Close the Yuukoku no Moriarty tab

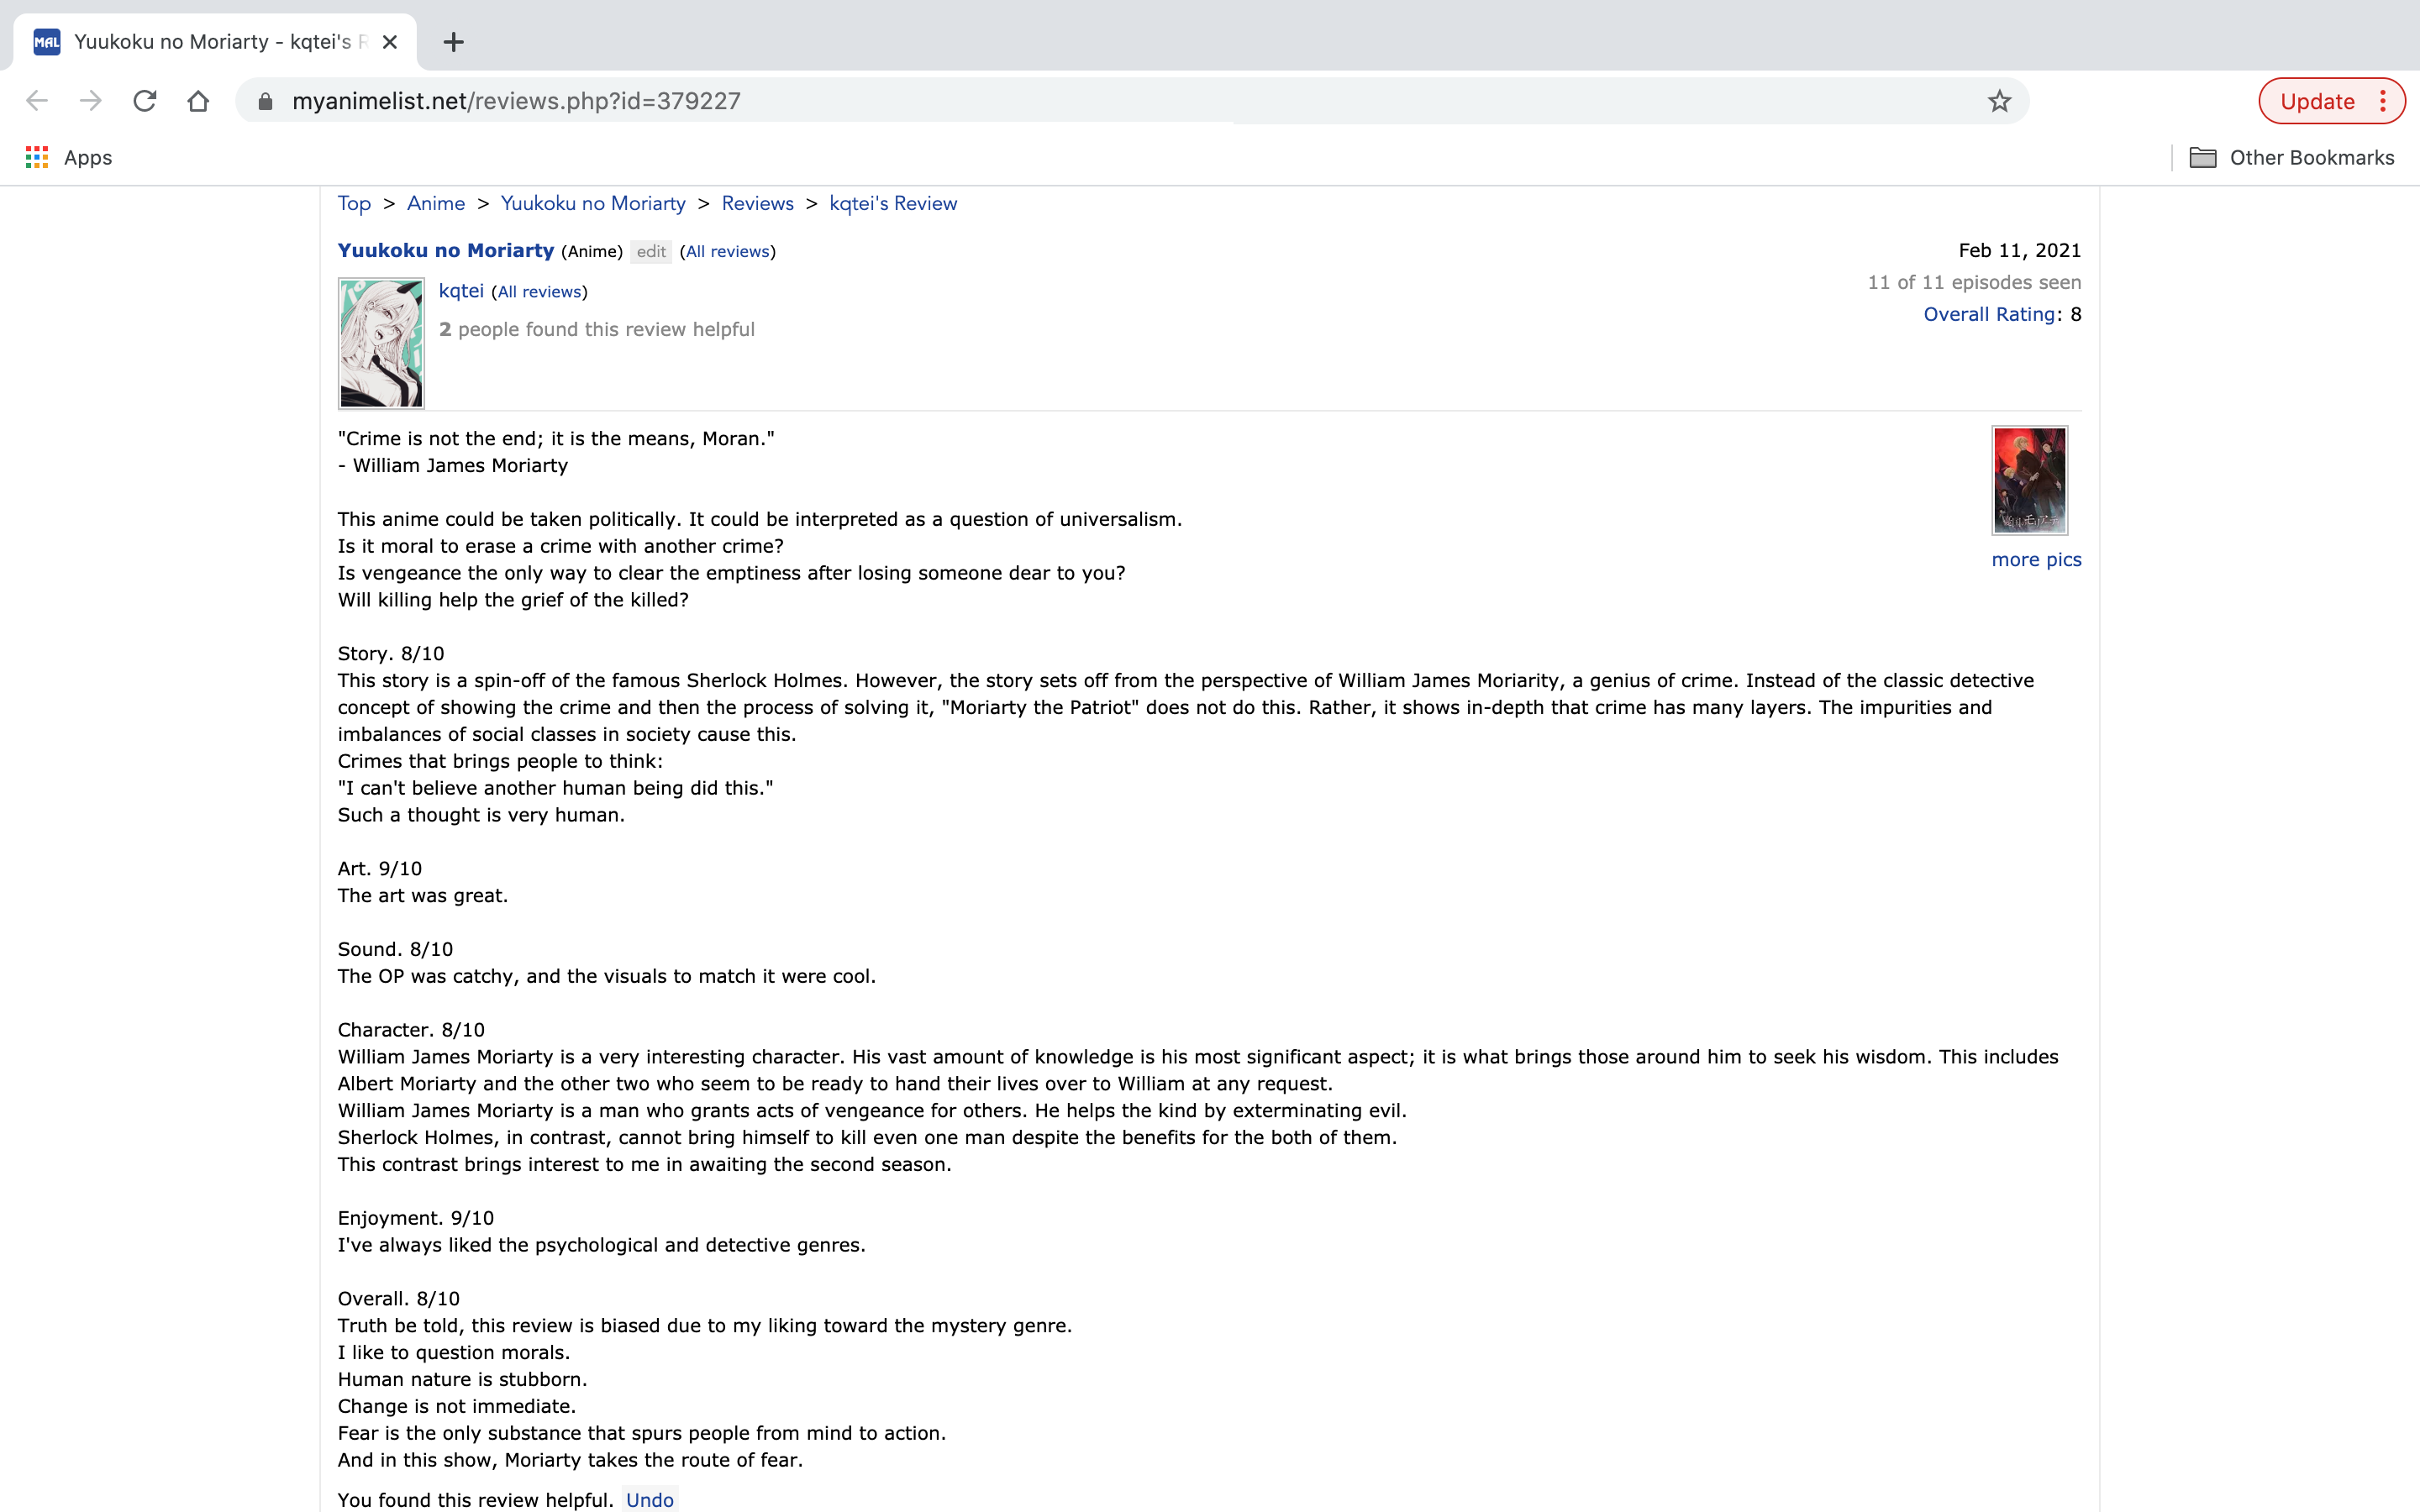point(390,42)
